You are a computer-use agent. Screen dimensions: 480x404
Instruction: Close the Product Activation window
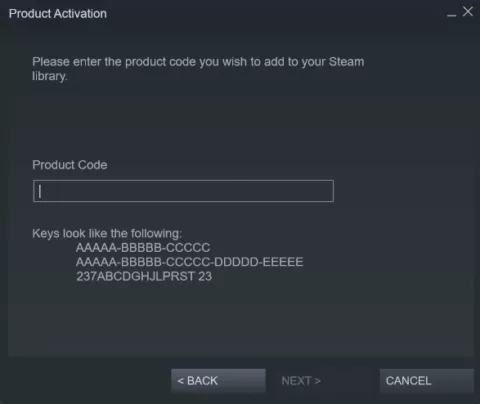click(x=468, y=12)
